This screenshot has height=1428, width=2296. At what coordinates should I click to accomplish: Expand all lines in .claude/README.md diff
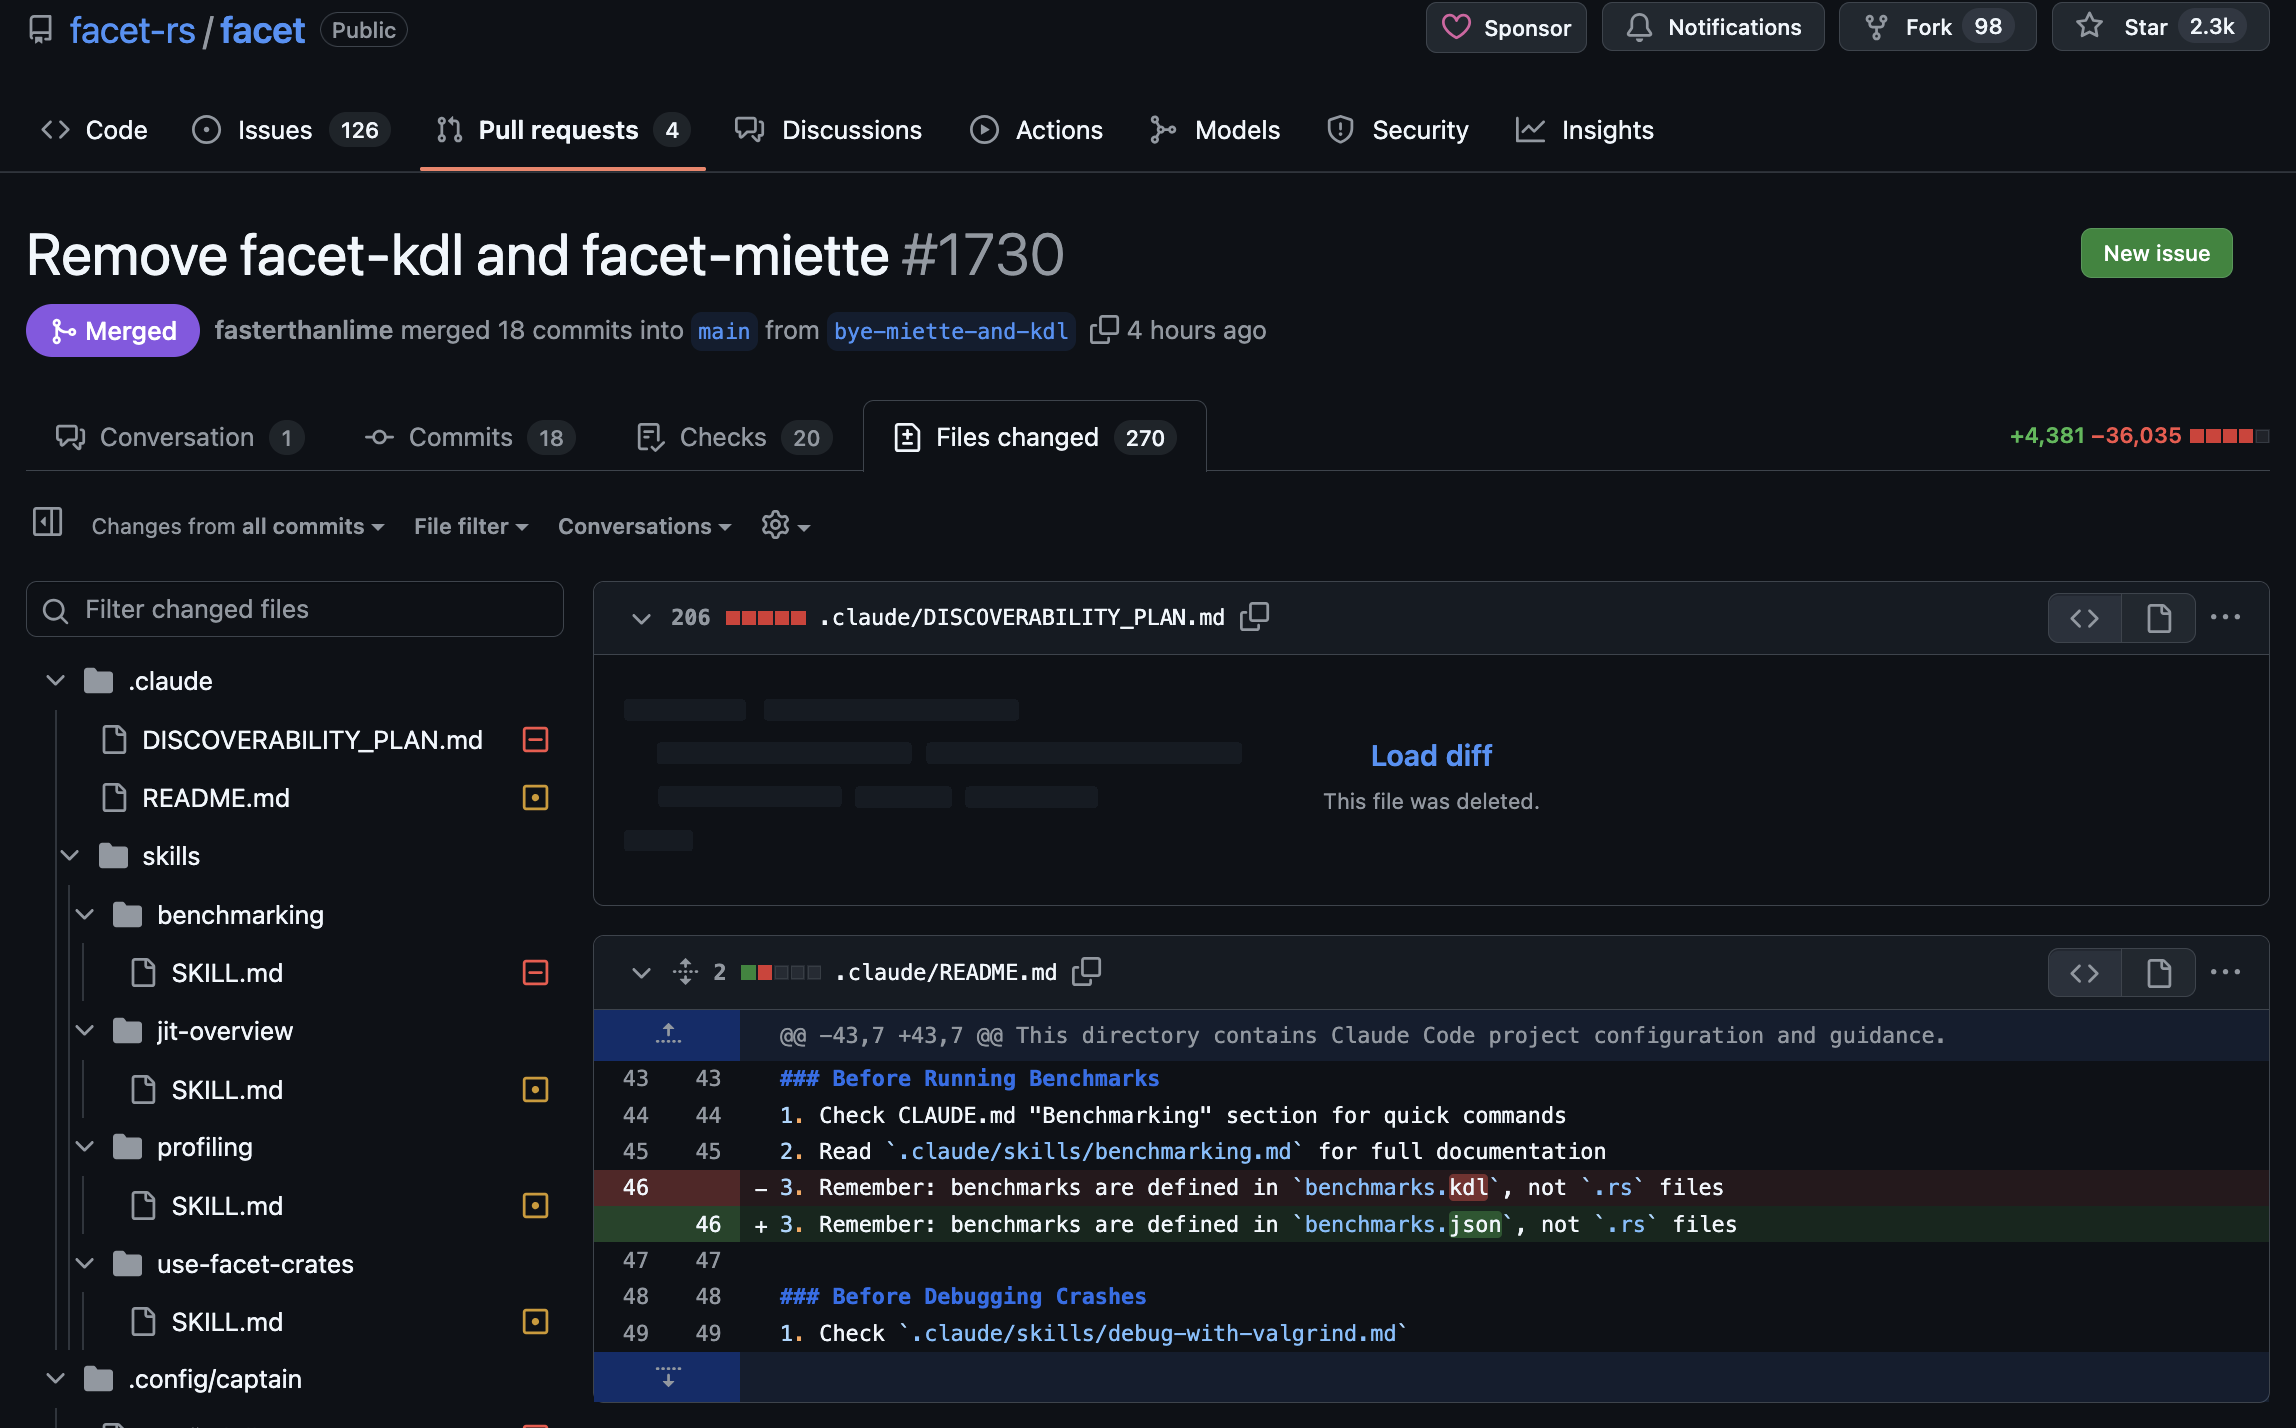(x=685, y=972)
